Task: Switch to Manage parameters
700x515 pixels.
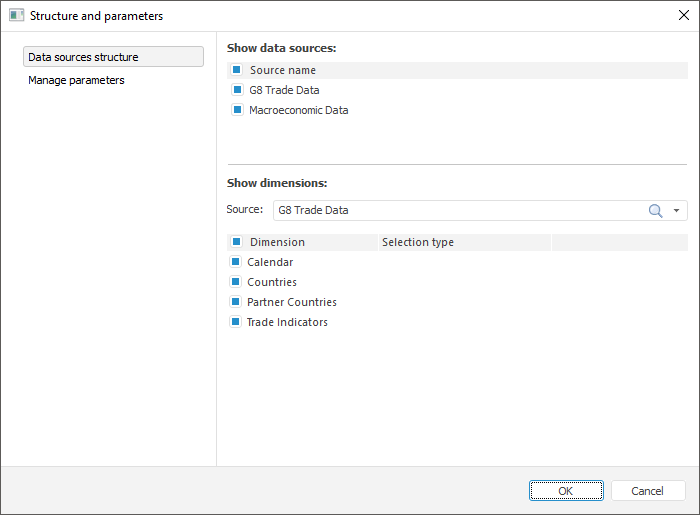Action: click(77, 80)
